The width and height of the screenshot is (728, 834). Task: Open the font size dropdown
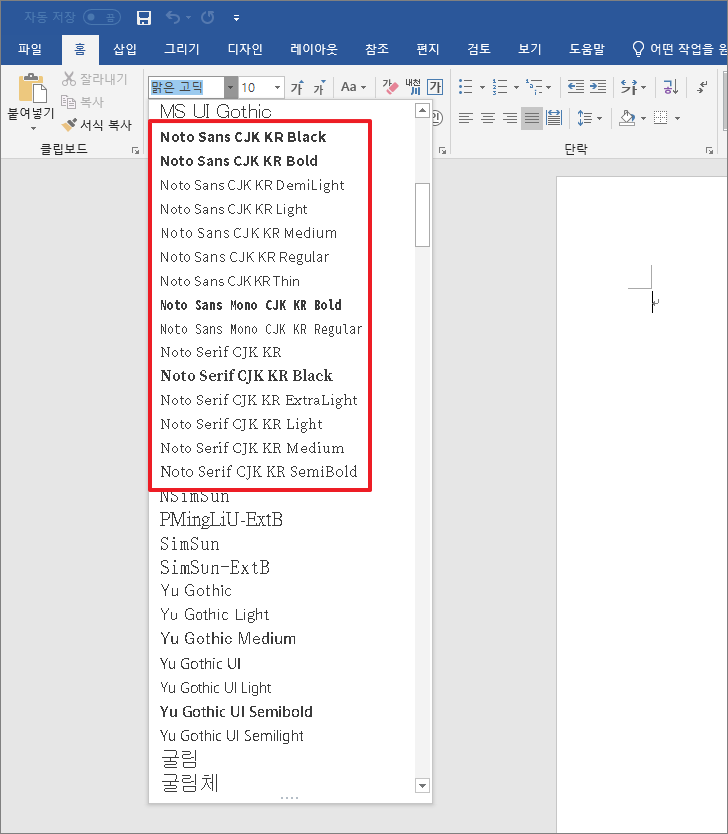(x=277, y=87)
